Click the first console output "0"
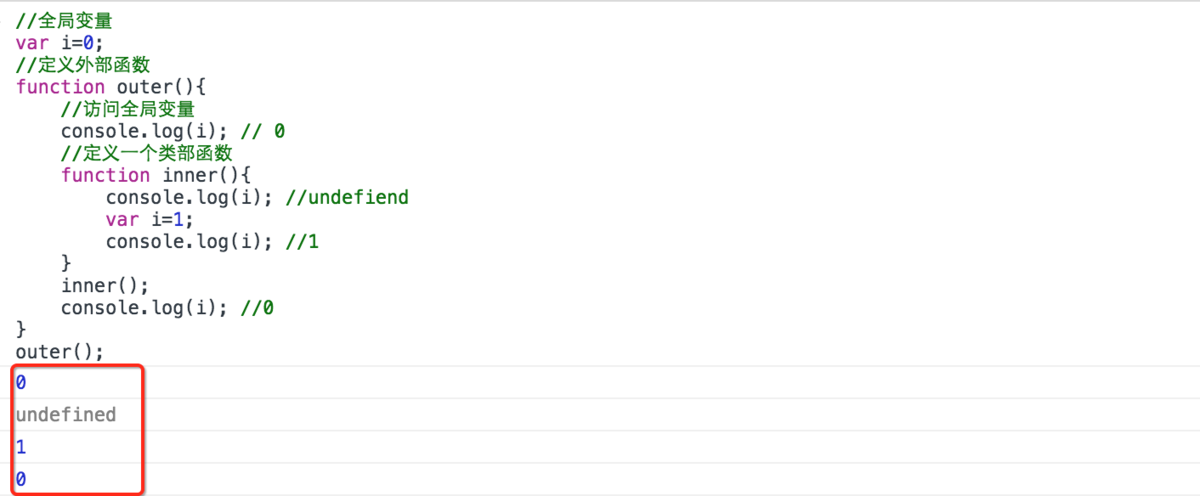 [x=21, y=382]
